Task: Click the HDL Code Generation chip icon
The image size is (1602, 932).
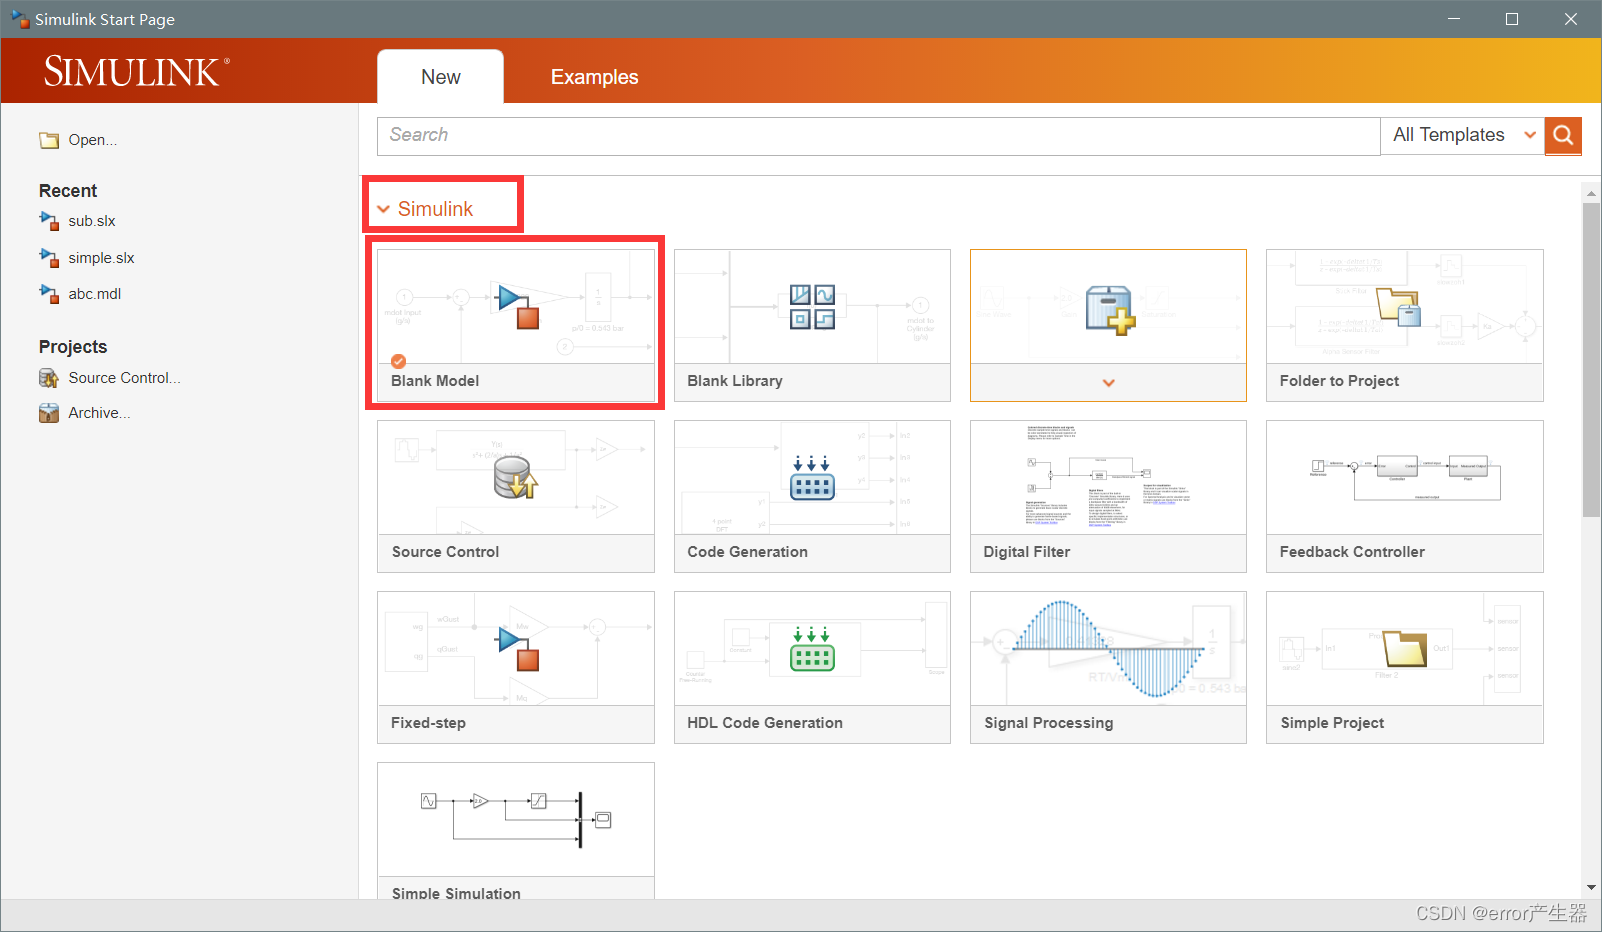Action: (812, 649)
